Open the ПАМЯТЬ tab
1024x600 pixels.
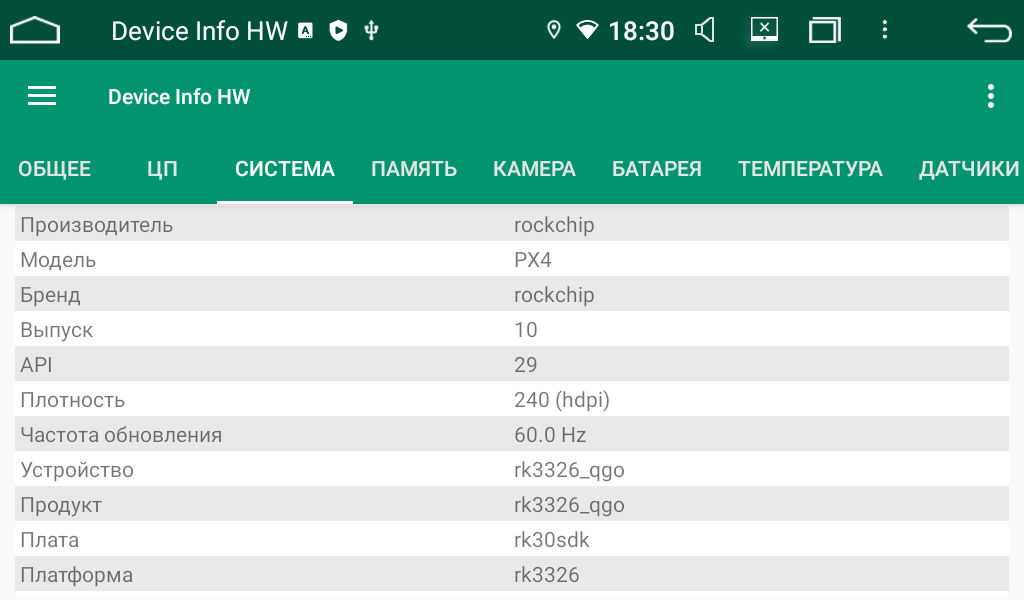pyautogui.click(x=414, y=169)
